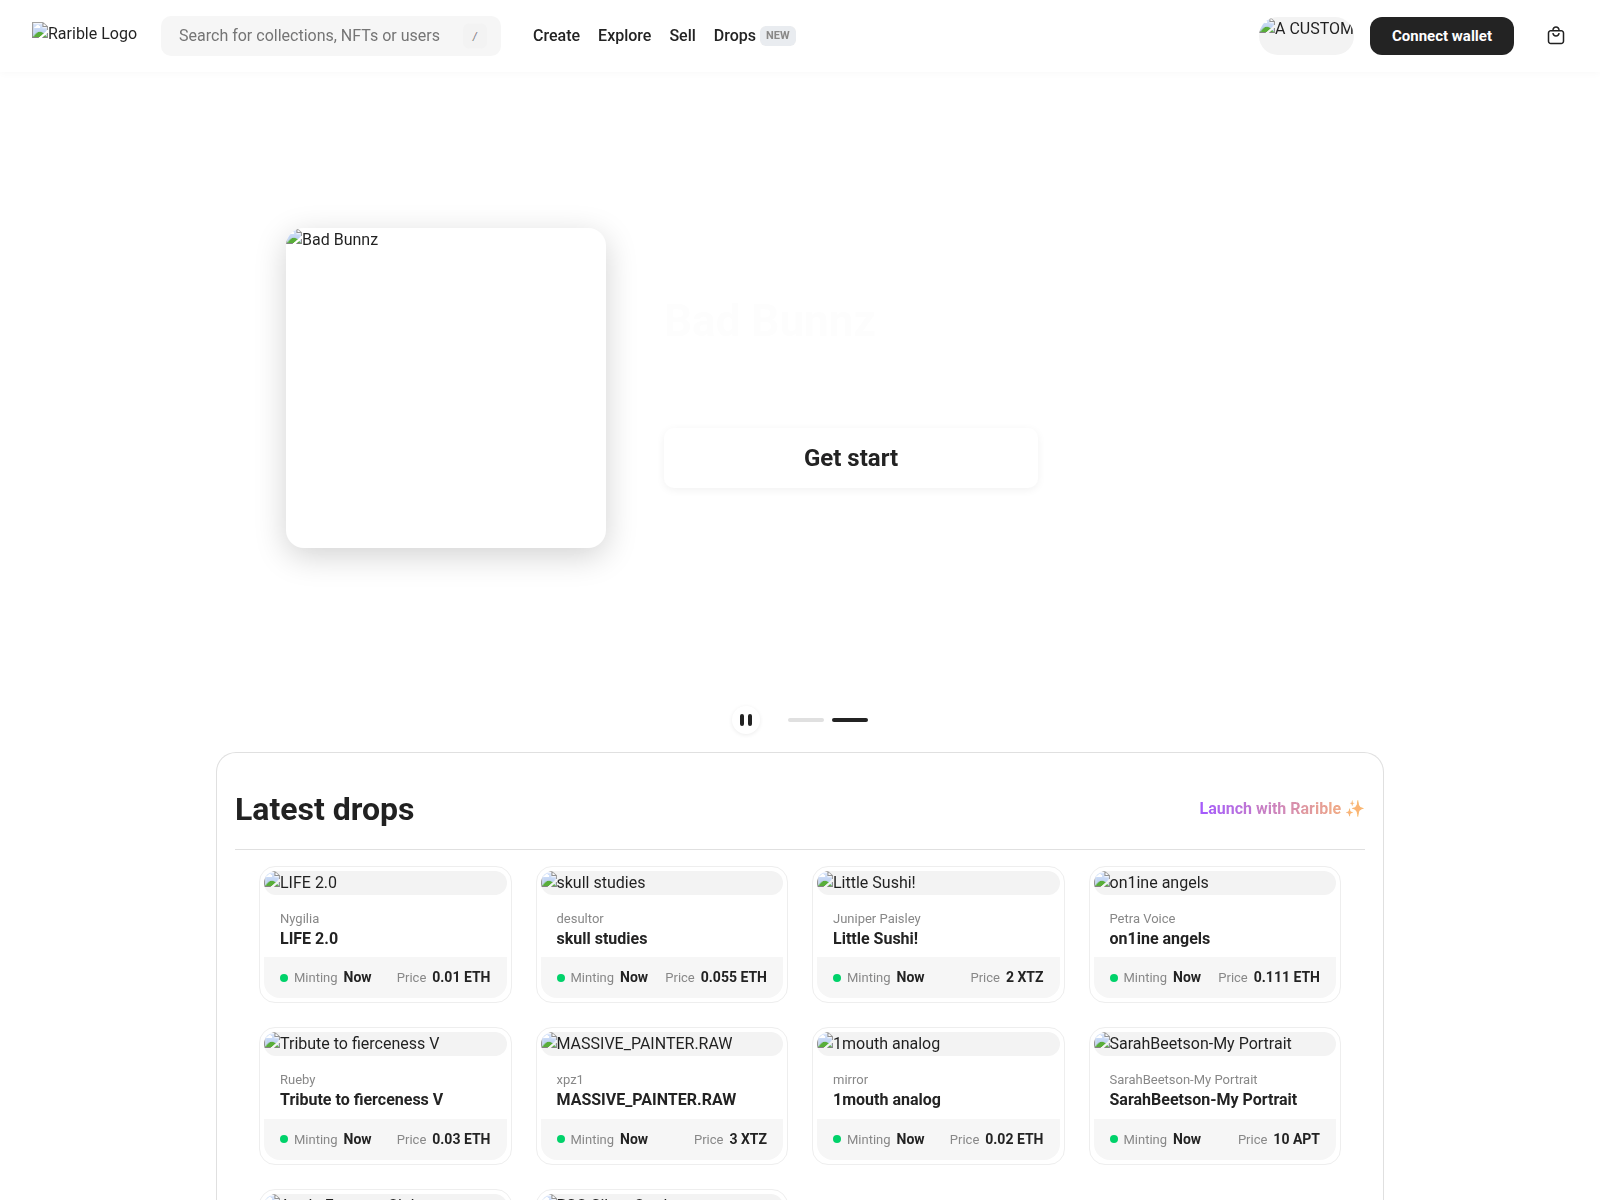Open the shopping bag cart icon
Screen dimensions: 1600x1200
tap(1556, 36)
